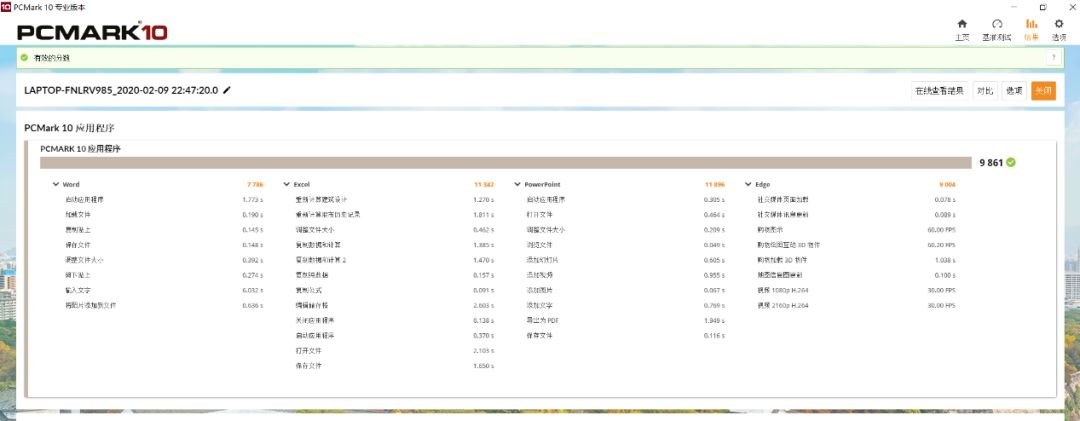Select the Word row showing 0.686 s

[x=163, y=306]
